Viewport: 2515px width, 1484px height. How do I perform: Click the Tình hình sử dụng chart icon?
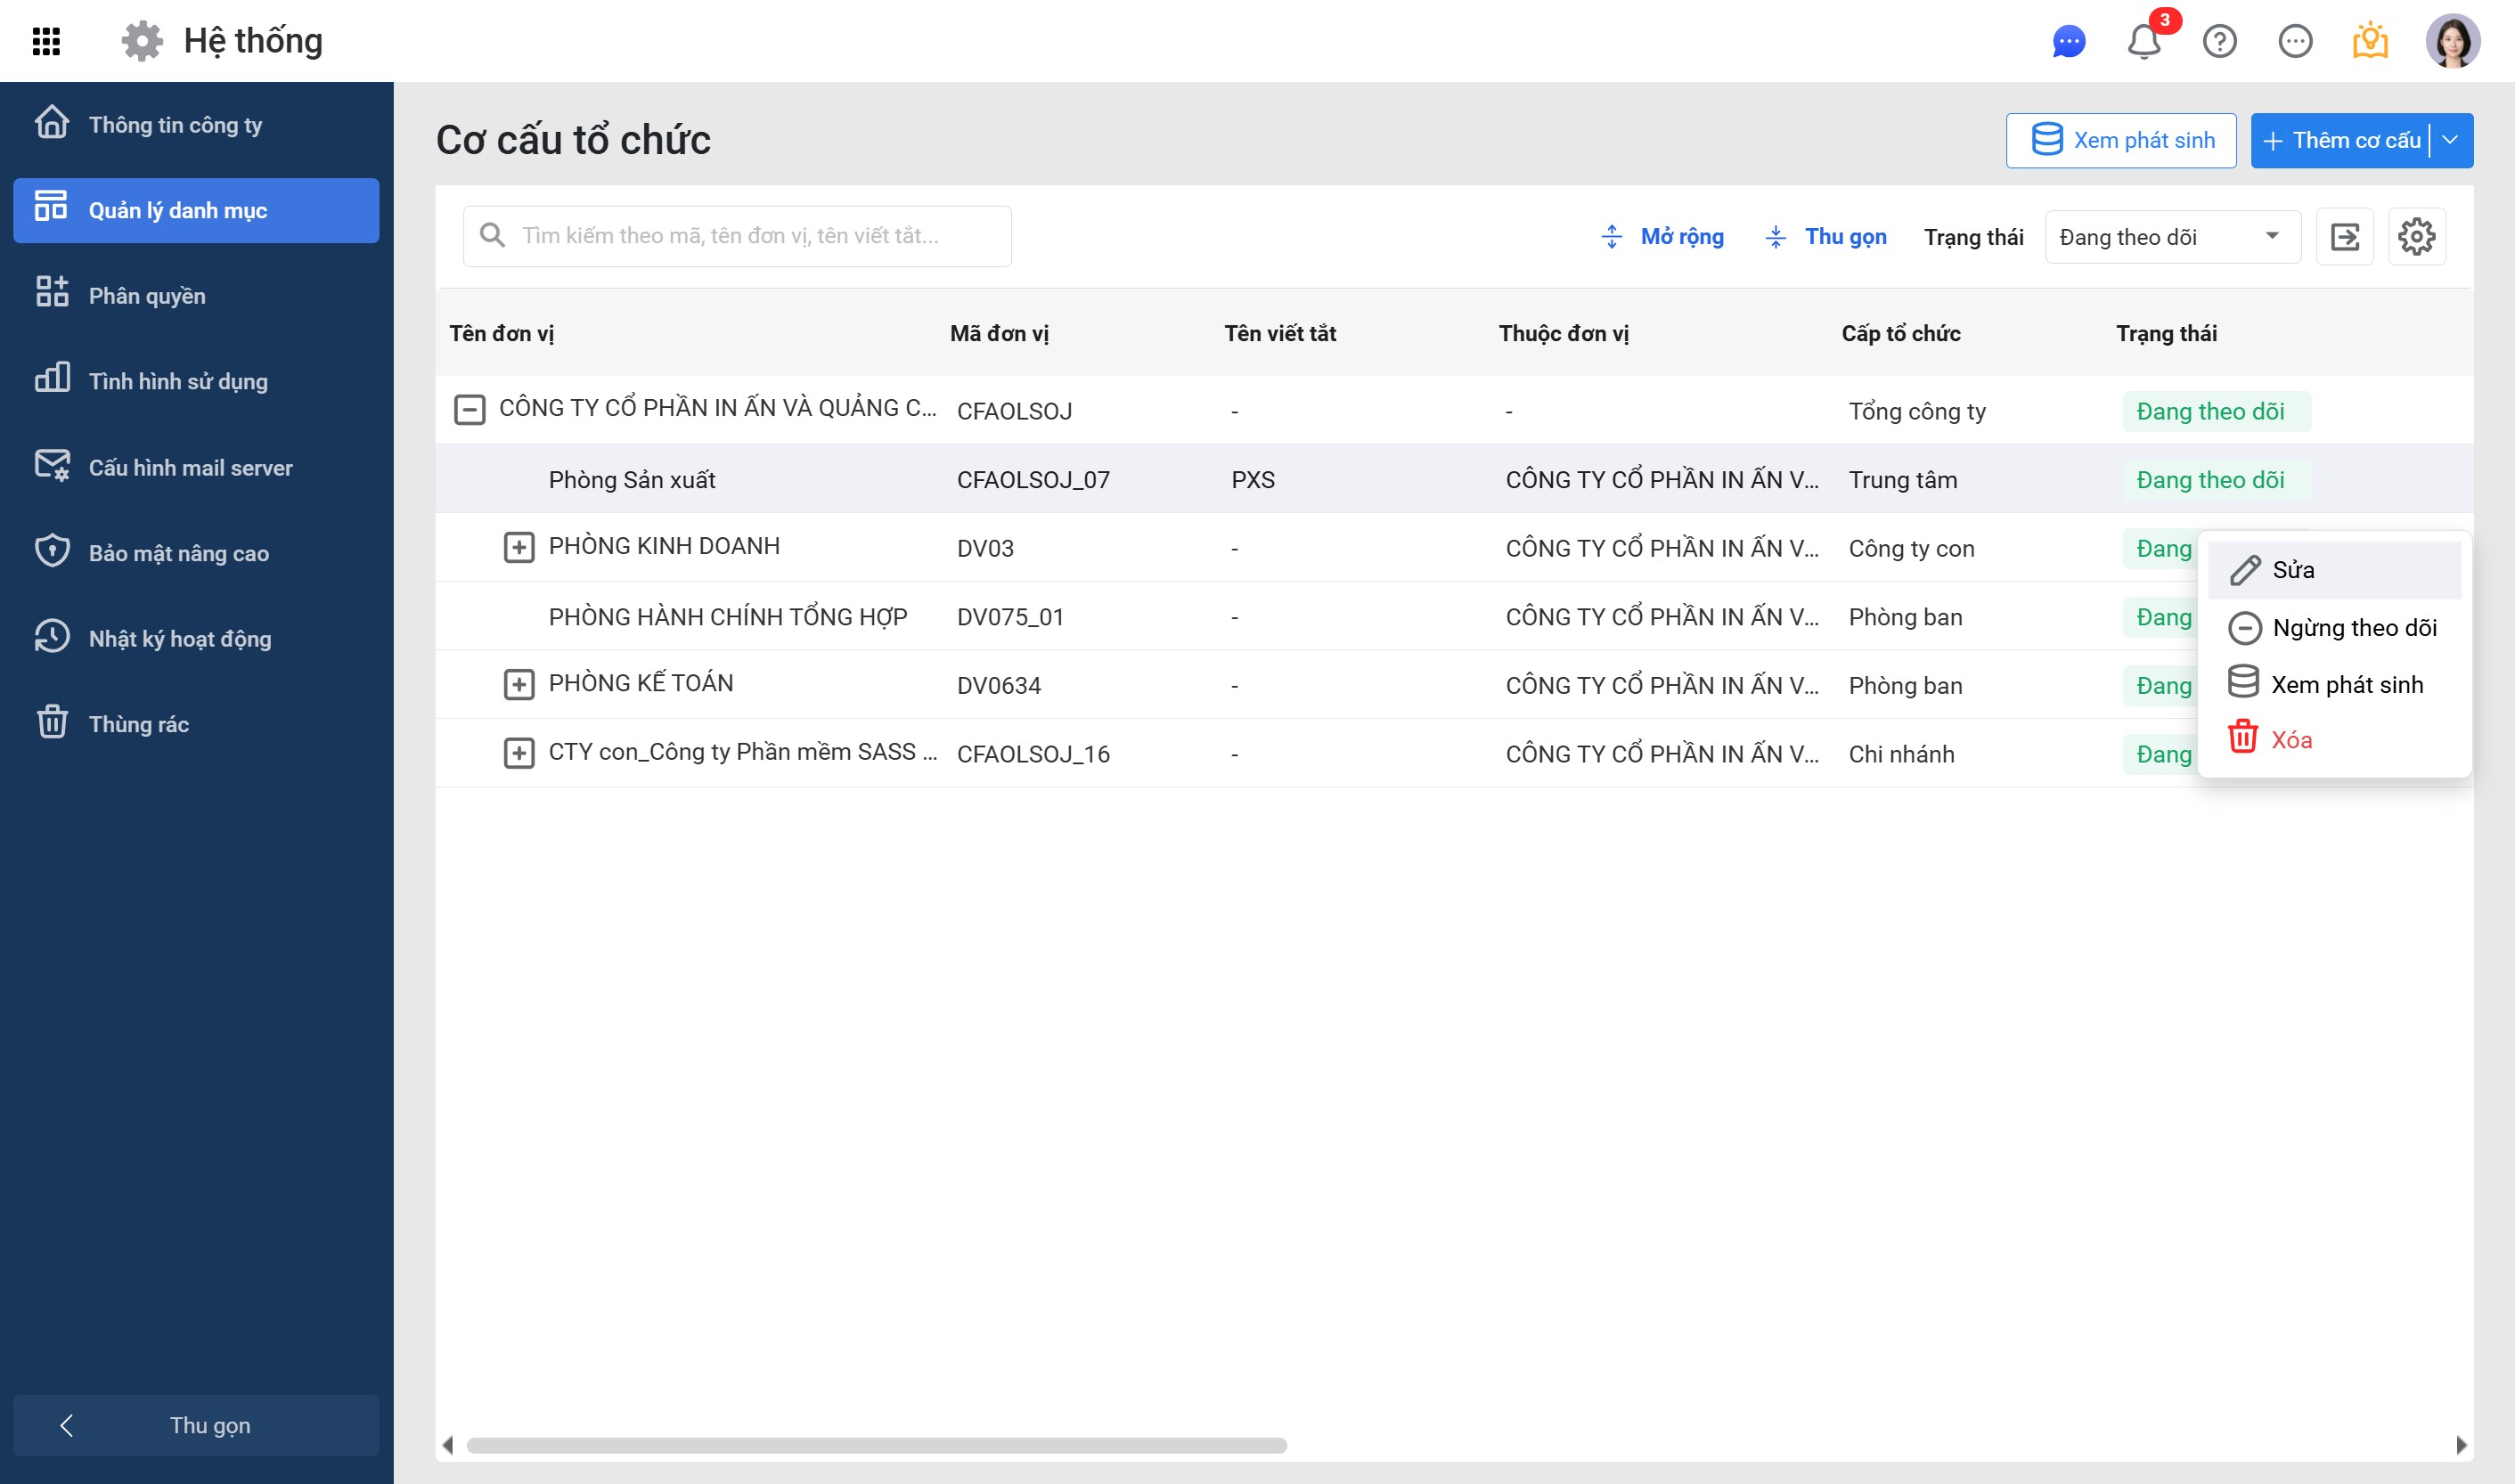52,379
